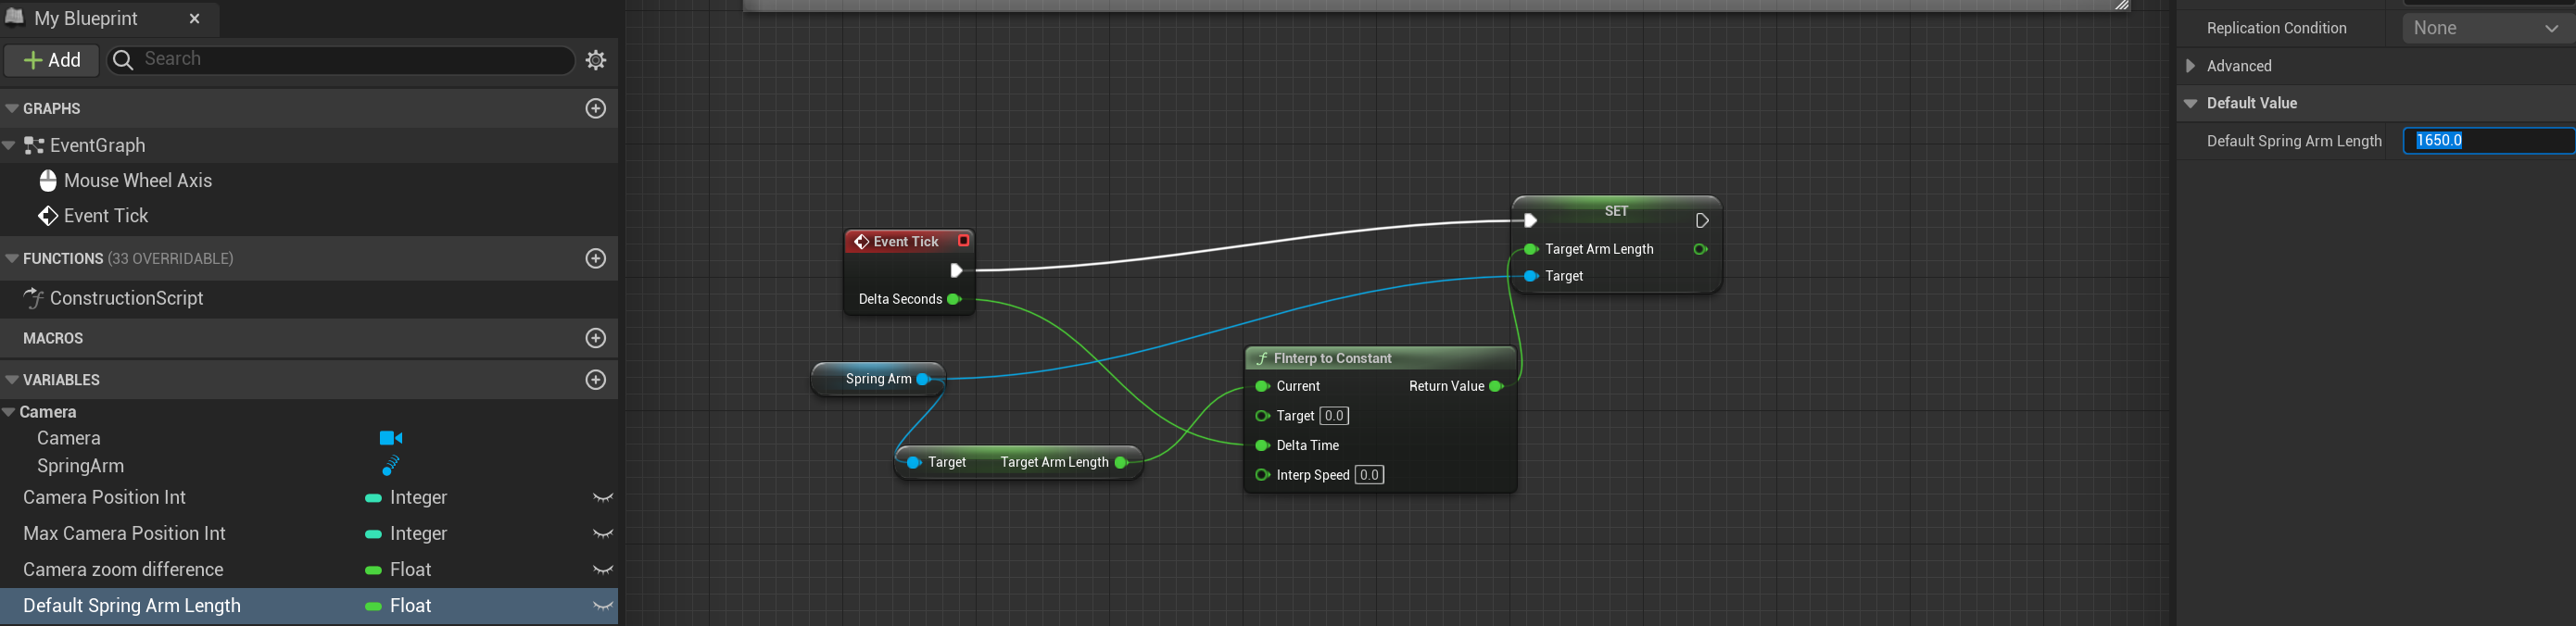
Task: Select Event Tick in graph list
Action: click(106, 216)
